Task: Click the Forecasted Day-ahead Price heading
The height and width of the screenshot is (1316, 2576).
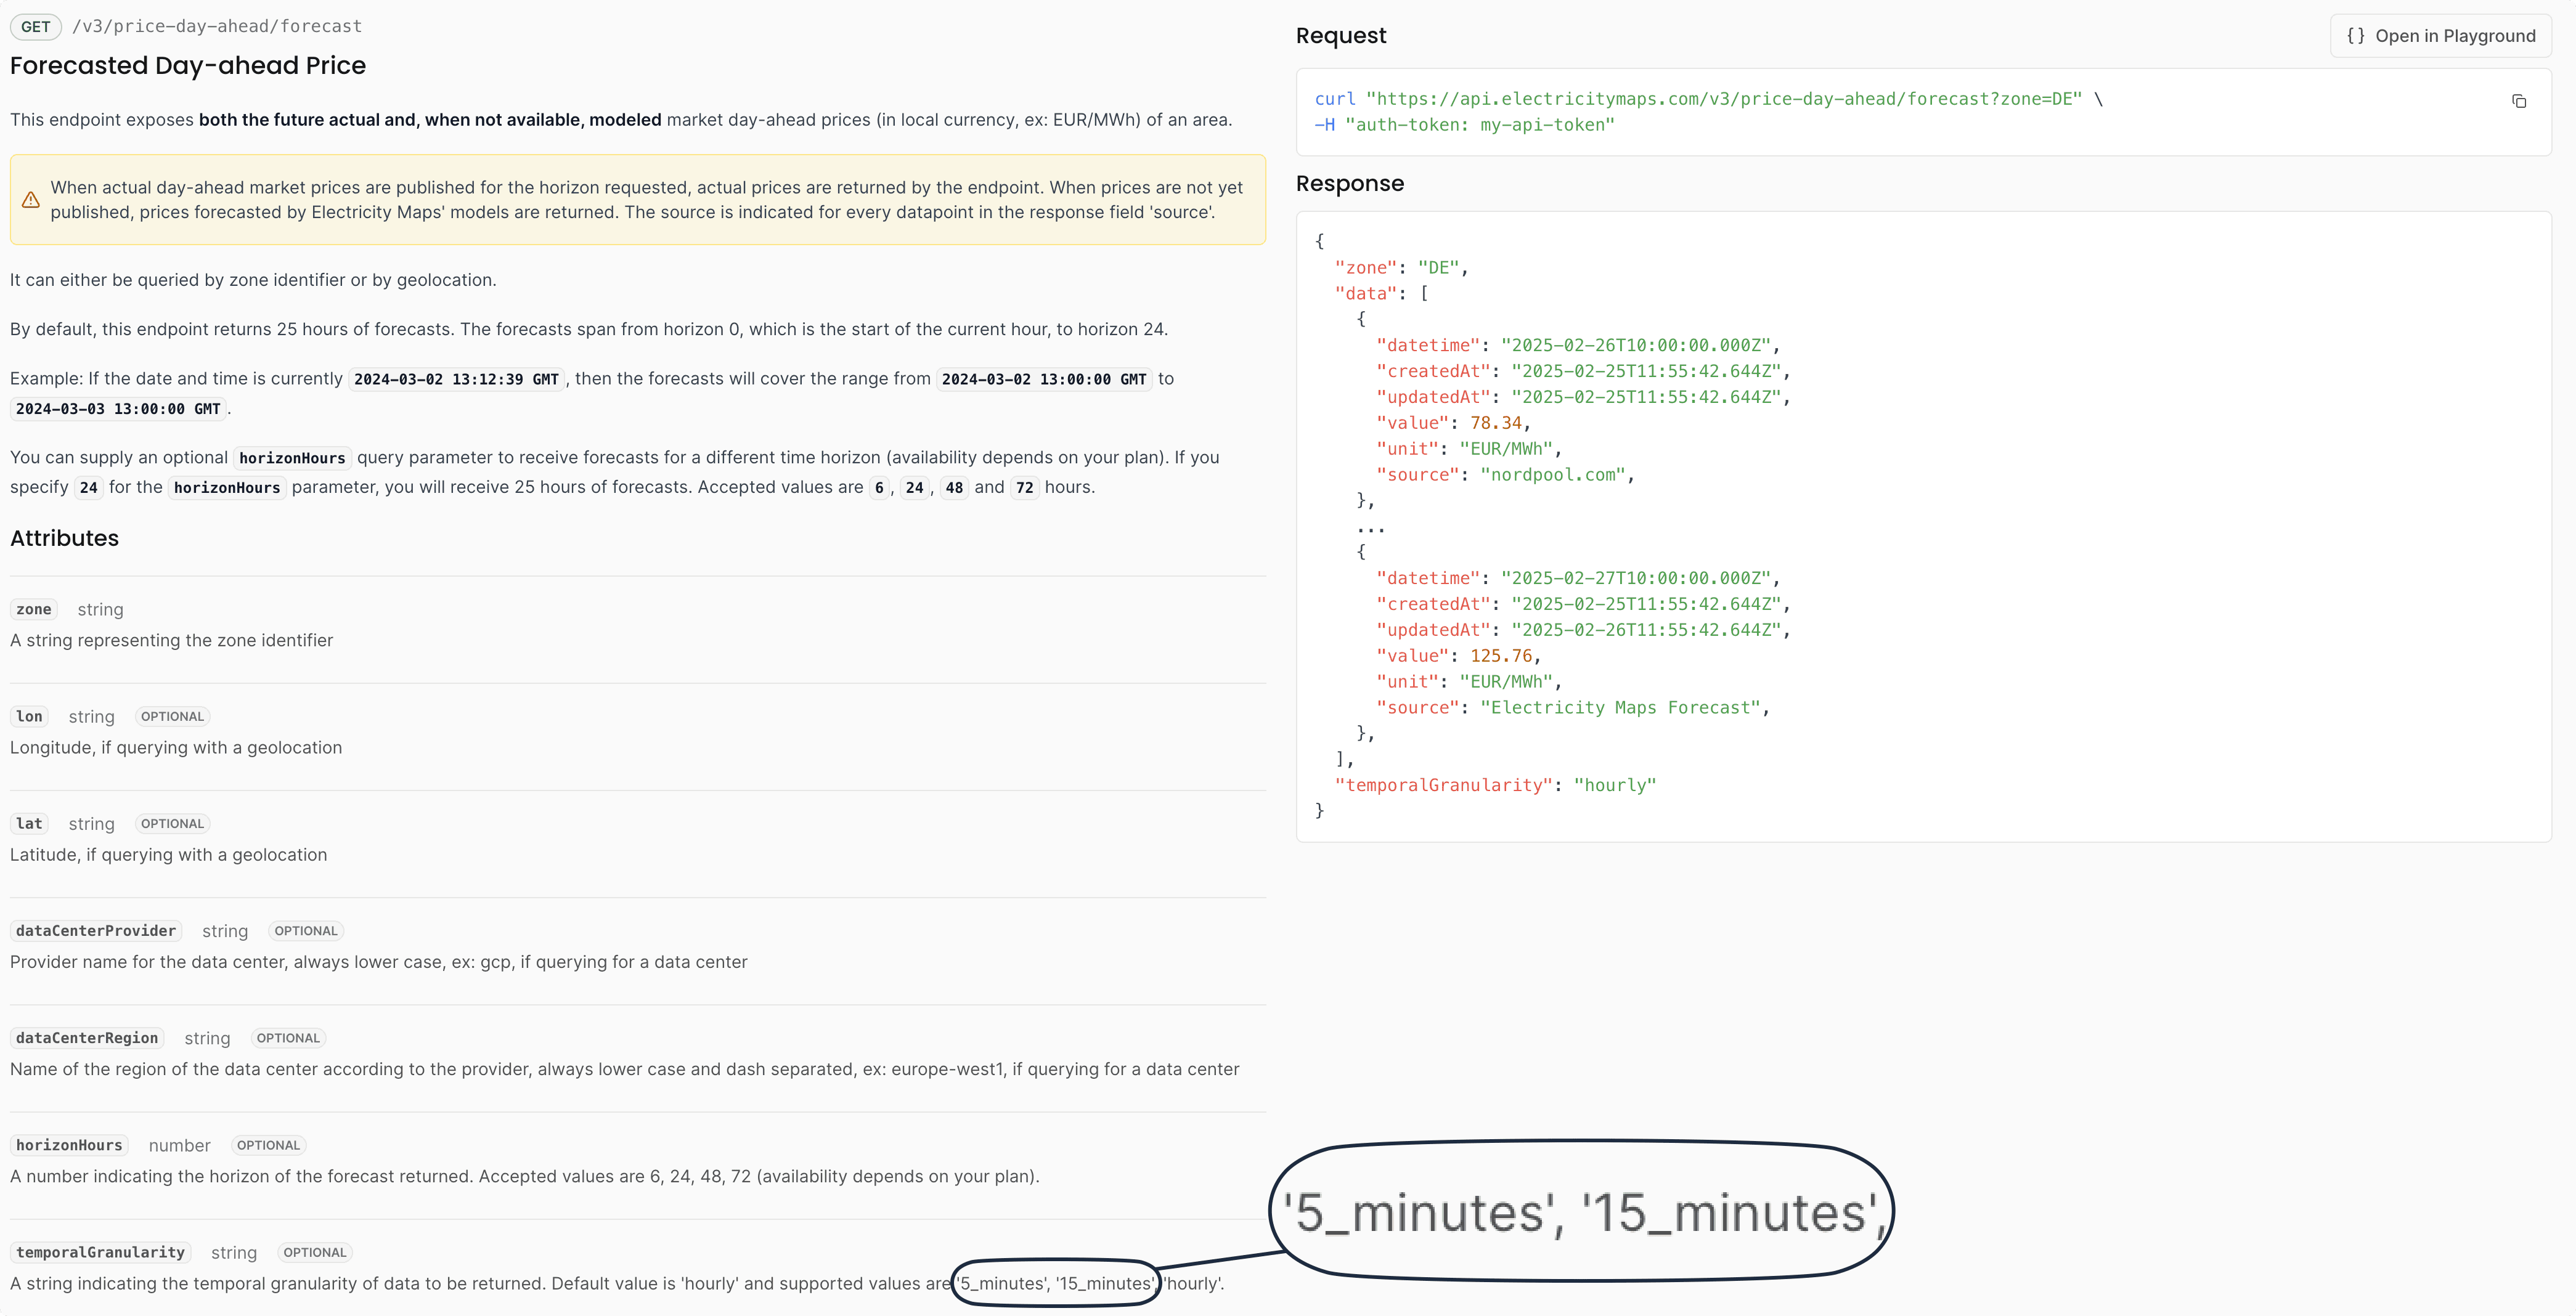Action: click(x=188, y=66)
